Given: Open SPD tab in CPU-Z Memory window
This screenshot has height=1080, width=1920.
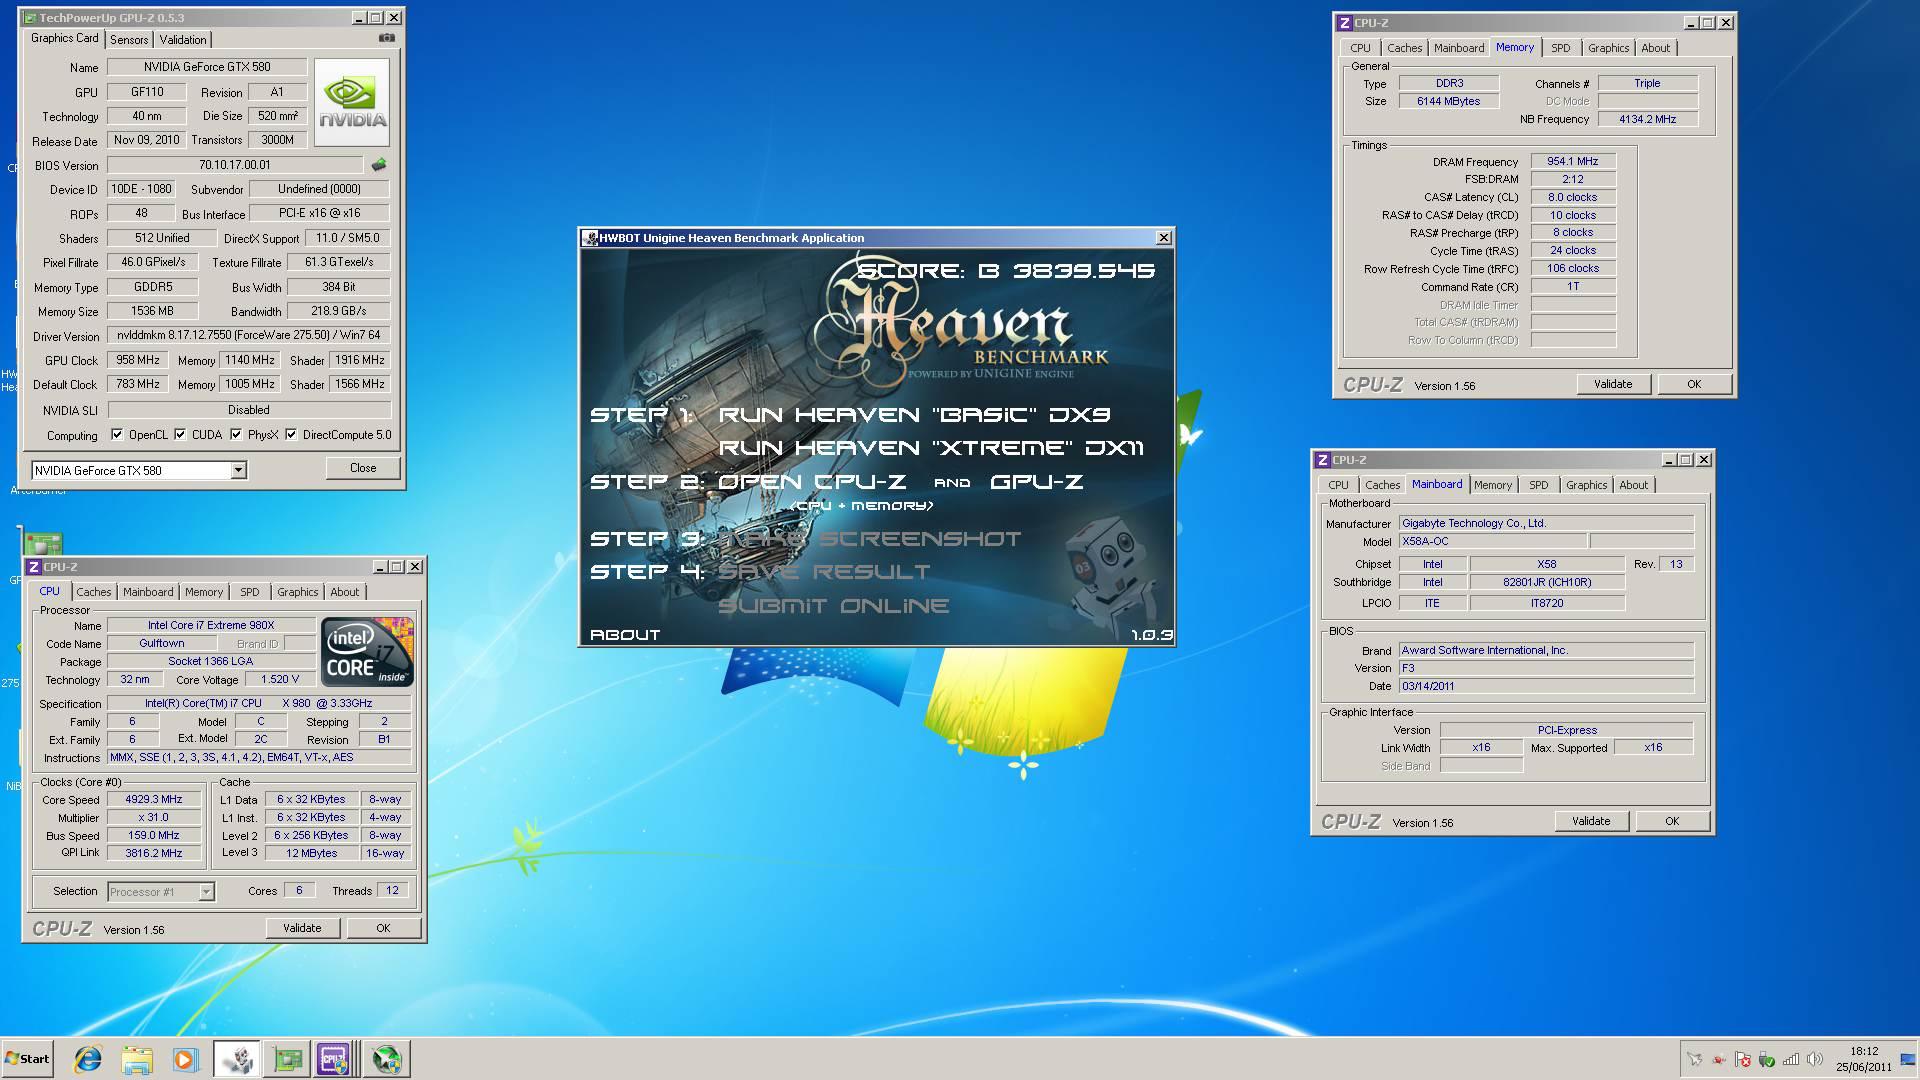Looking at the screenshot, I should click(x=1561, y=48).
